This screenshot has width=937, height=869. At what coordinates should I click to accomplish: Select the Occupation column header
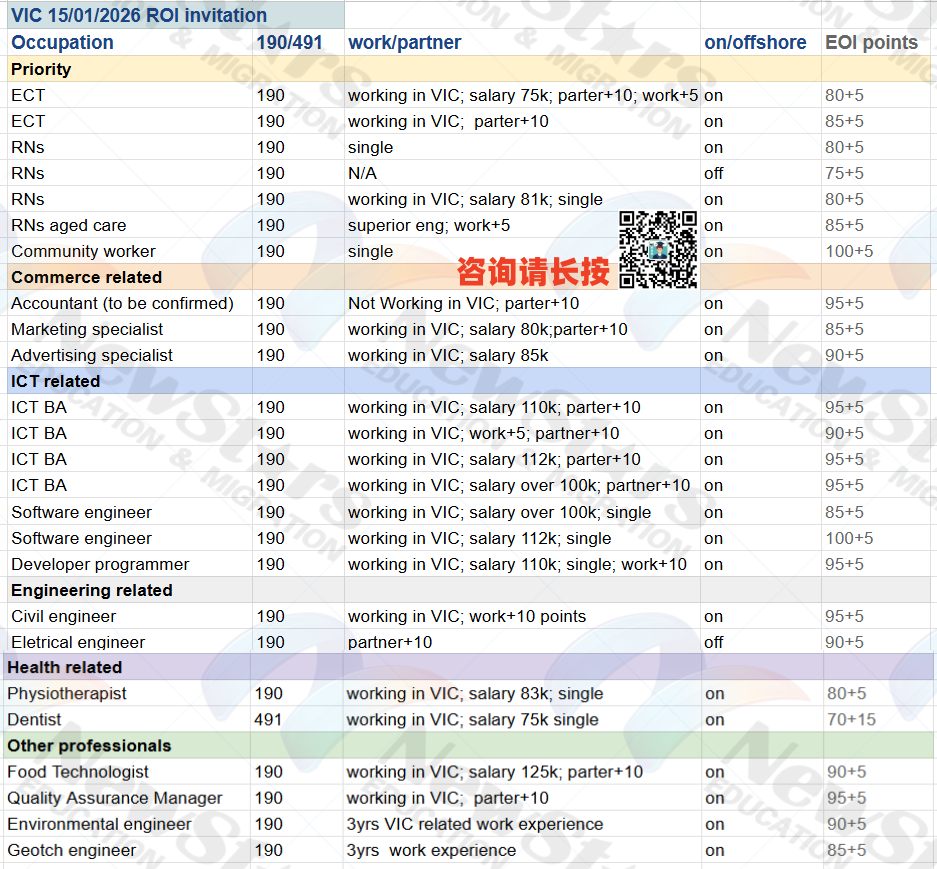(62, 42)
